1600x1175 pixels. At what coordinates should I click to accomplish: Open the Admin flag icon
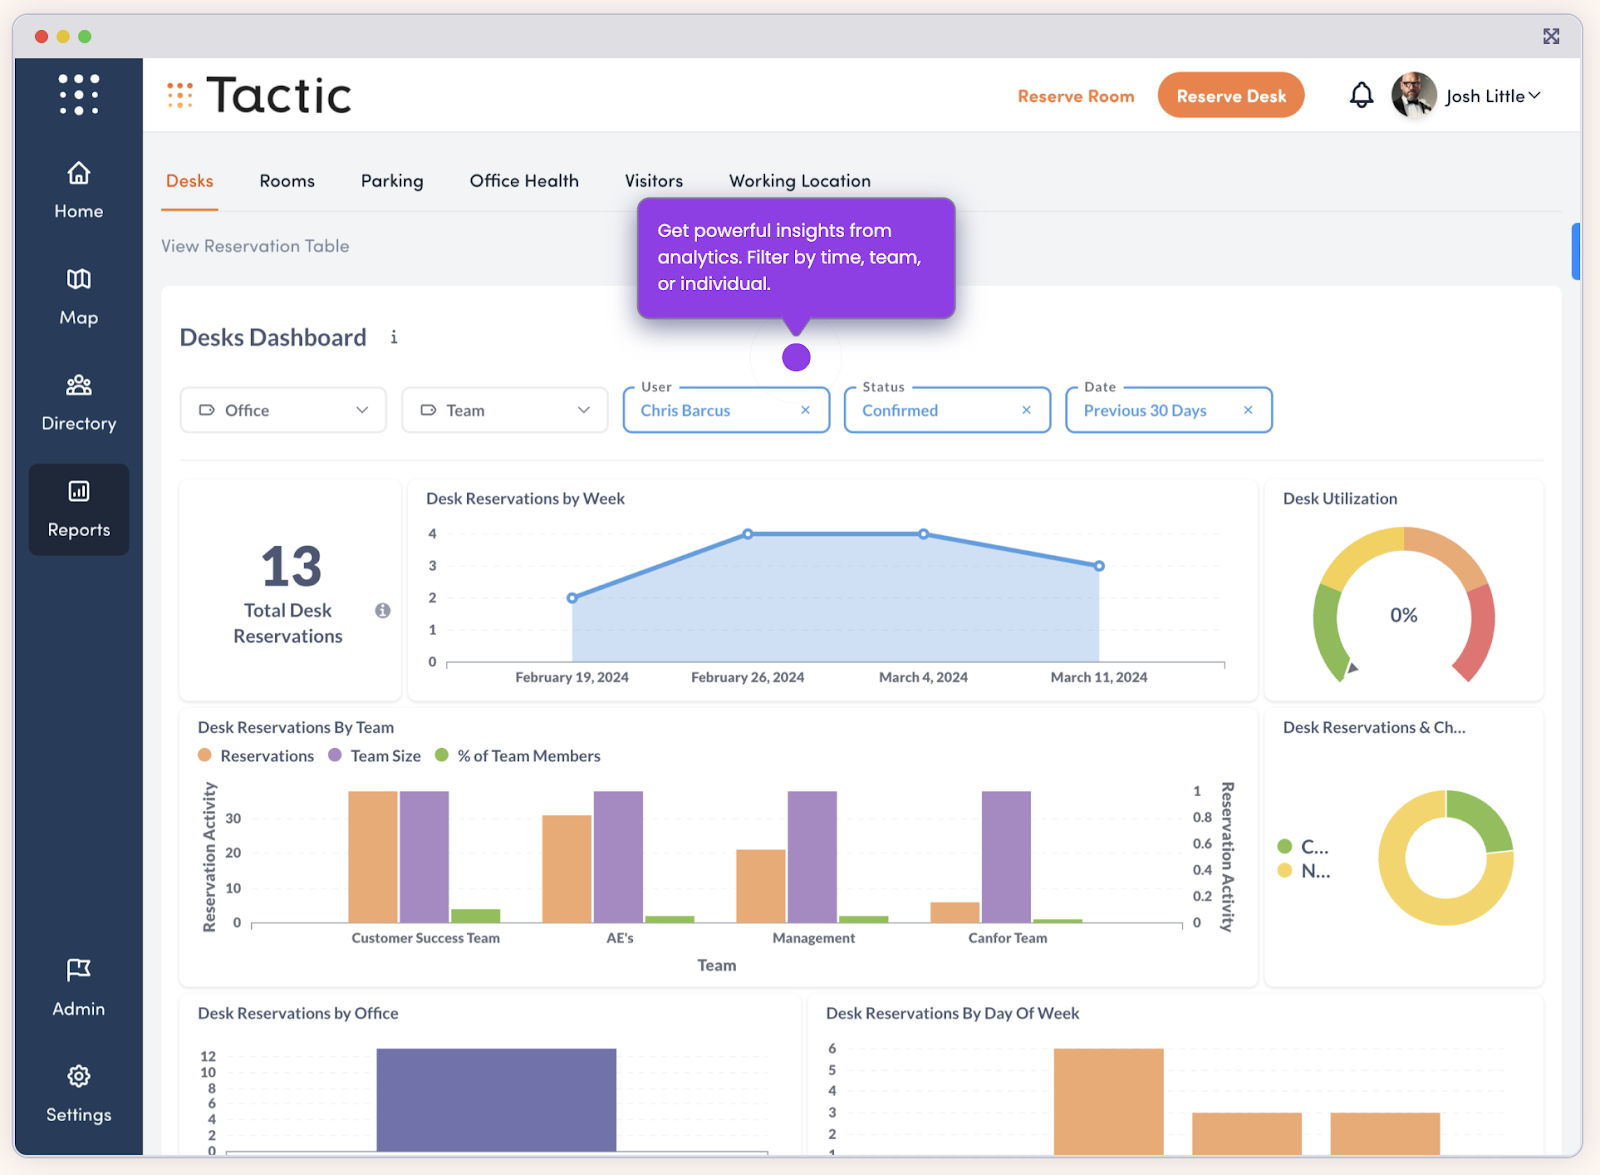(78, 969)
